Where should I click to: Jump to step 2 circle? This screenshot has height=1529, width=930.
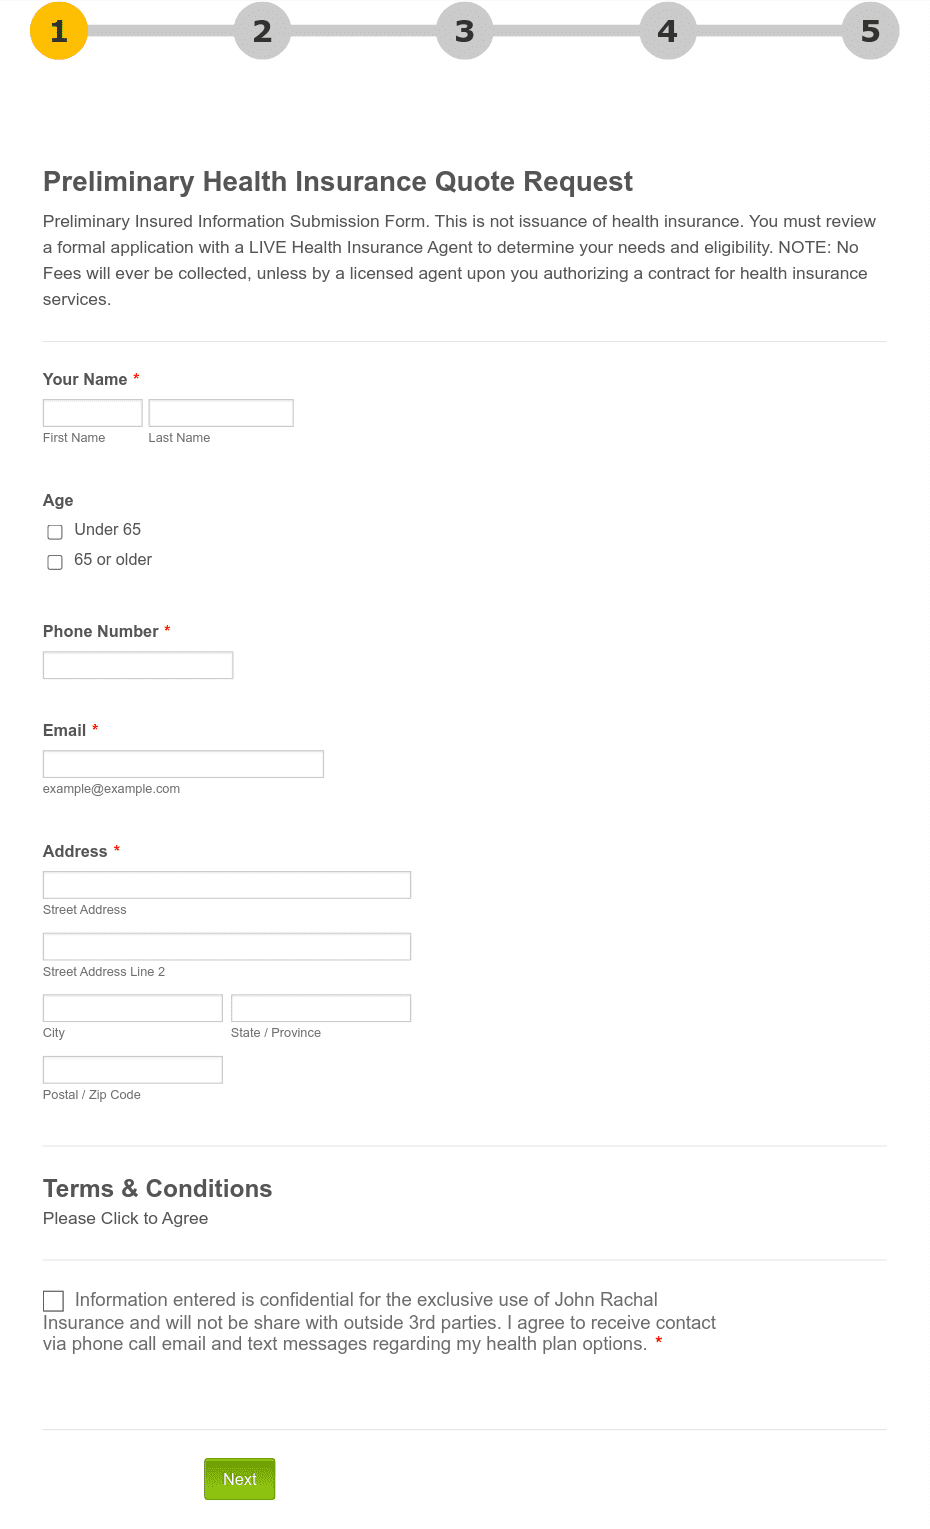pos(262,31)
